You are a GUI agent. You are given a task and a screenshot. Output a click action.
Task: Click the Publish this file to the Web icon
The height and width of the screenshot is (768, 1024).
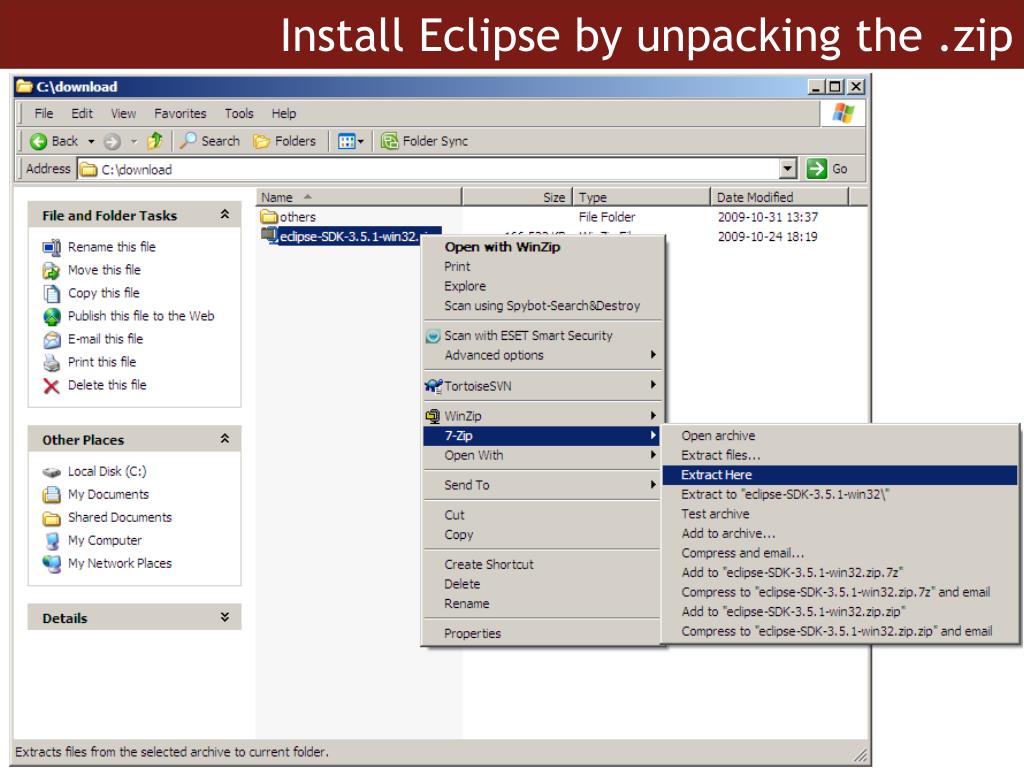coord(52,317)
